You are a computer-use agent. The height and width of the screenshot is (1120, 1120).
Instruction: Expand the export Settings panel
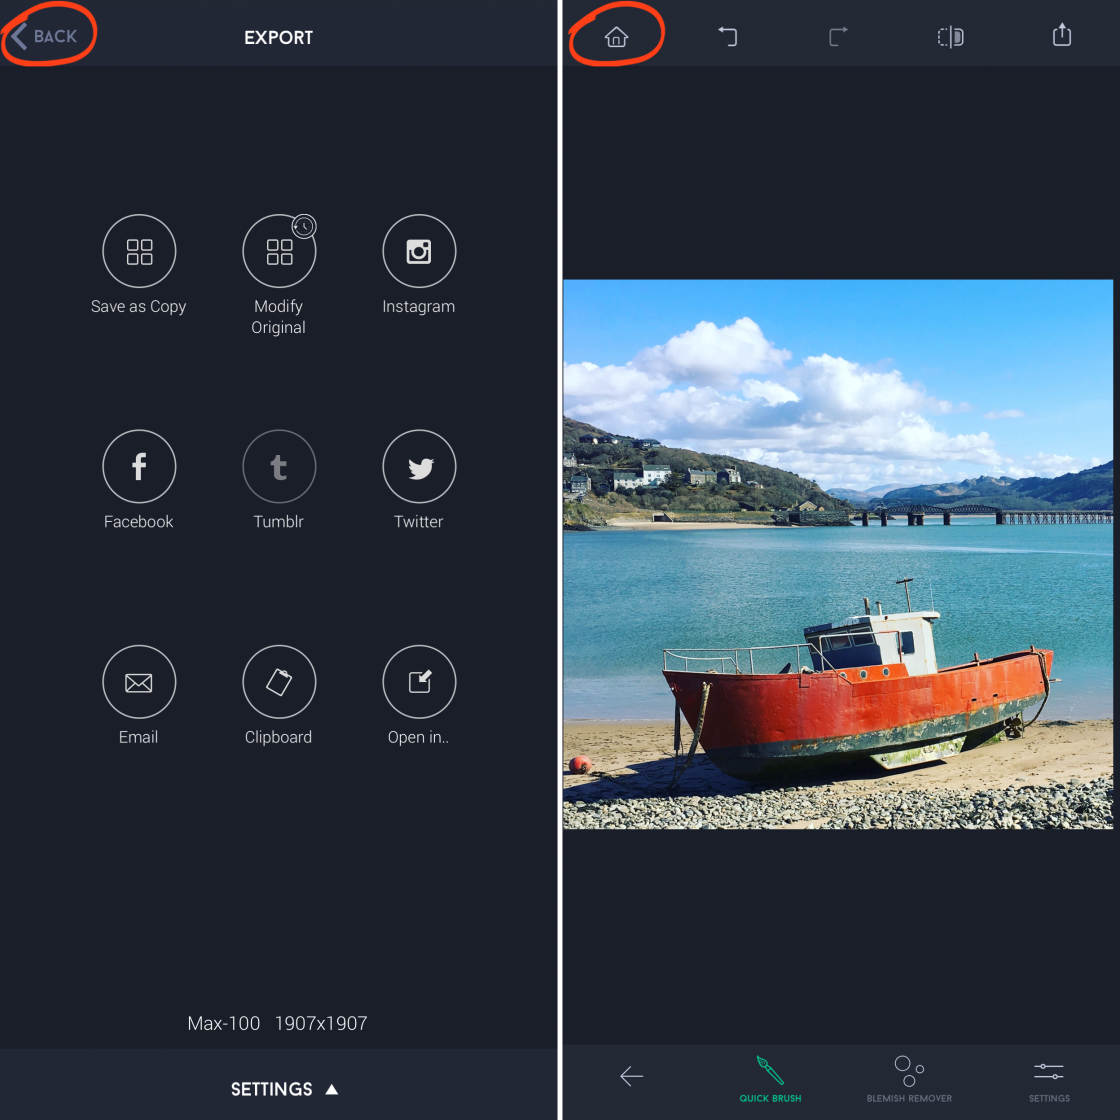[283, 1089]
